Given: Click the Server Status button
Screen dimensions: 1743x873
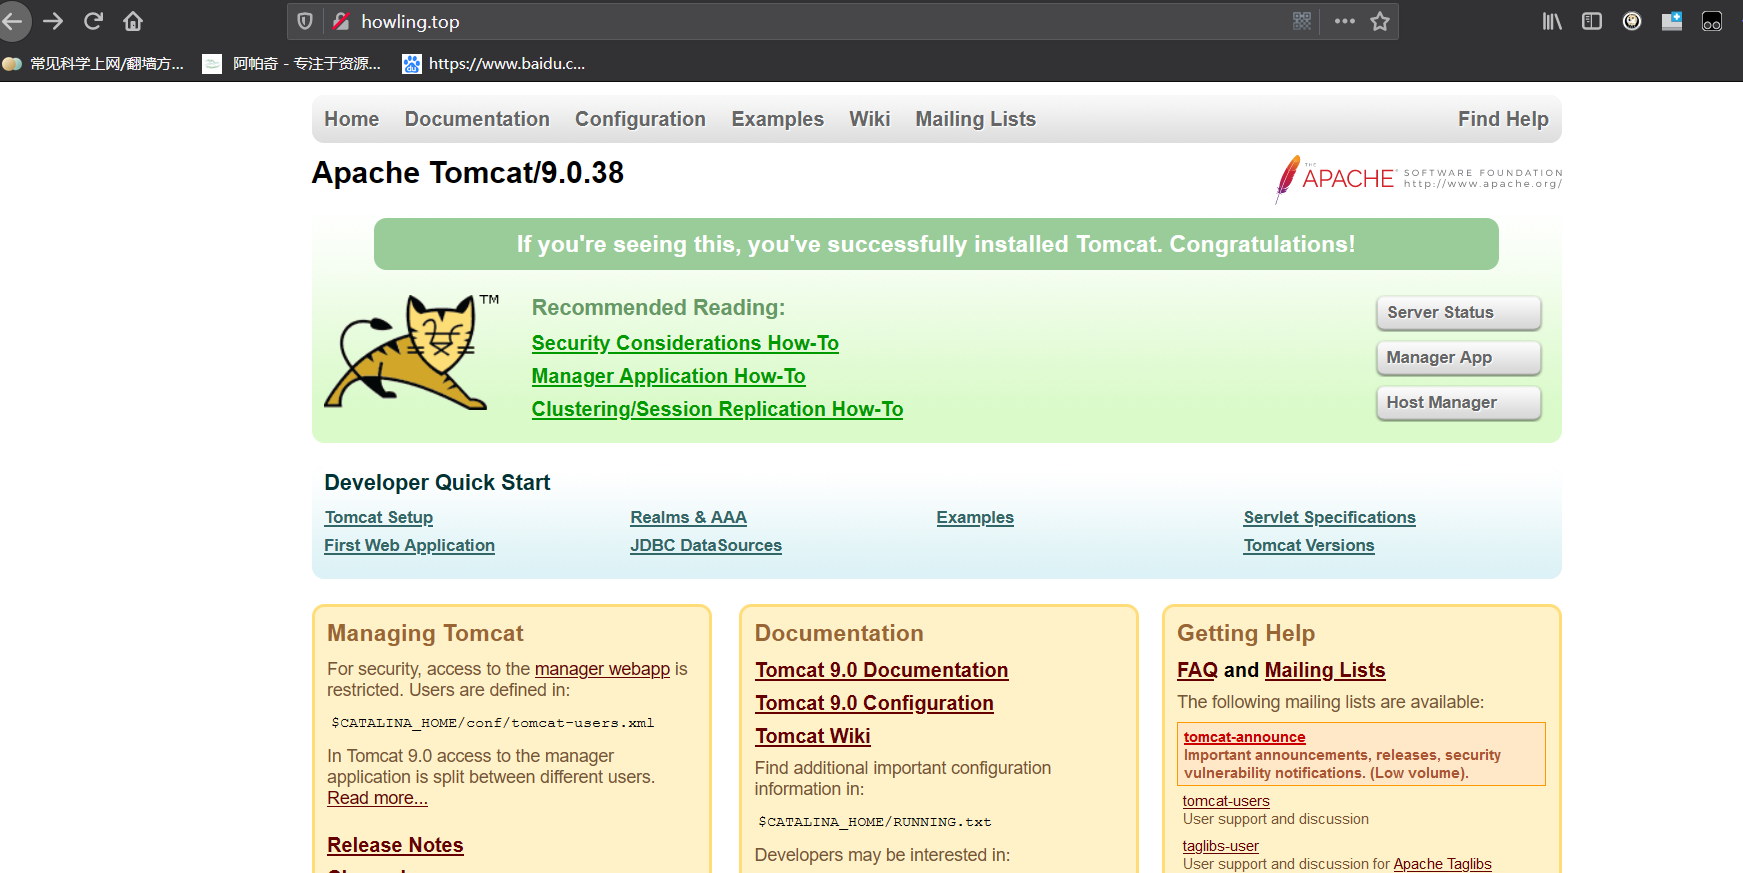Looking at the screenshot, I should pos(1458,312).
